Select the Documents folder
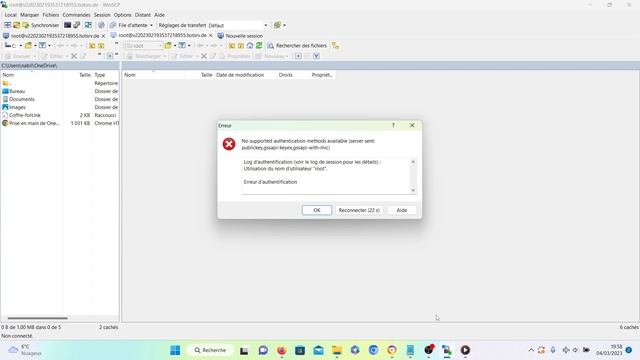Viewport: 640px width, 360px height. pos(18,99)
